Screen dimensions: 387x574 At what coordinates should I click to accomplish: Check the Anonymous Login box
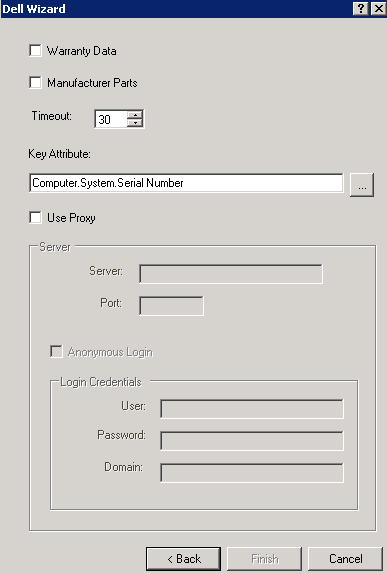[x=56, y=352]
